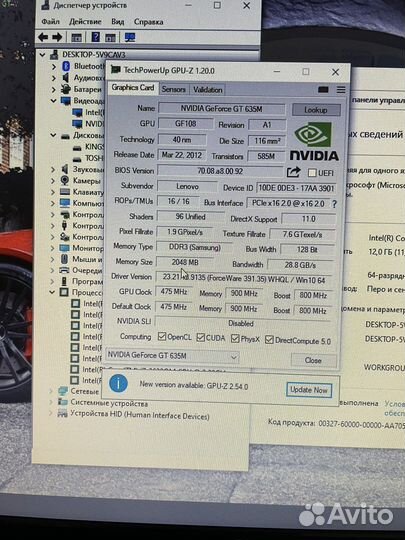The image size is (405, 540).
Task: Click the Release Date Mar 22, 2012 value
Action: coord(182,155)
